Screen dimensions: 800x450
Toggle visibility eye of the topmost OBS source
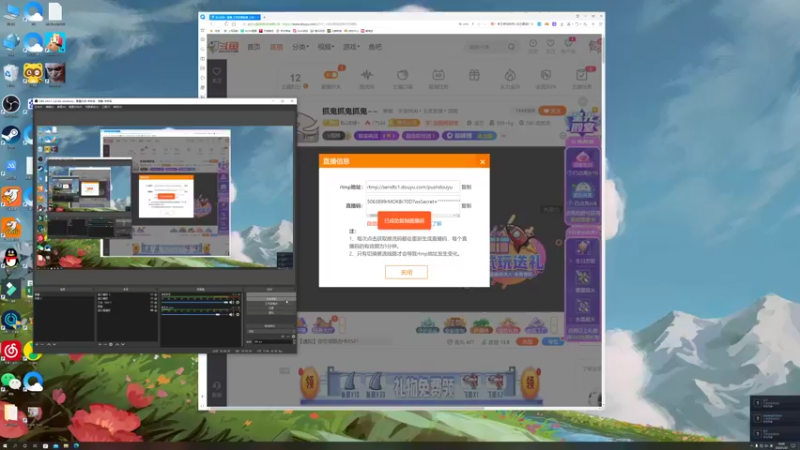pyautogui.click(x=152, y=294)
